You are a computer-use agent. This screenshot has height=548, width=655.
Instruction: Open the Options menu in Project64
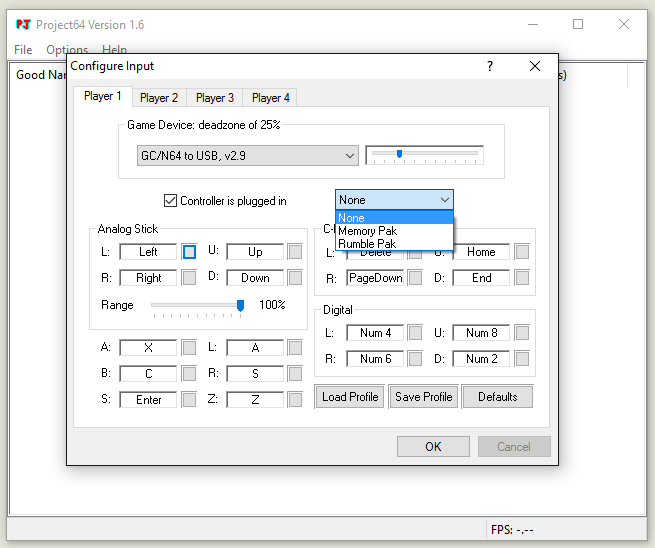click(x=67, y=50)
